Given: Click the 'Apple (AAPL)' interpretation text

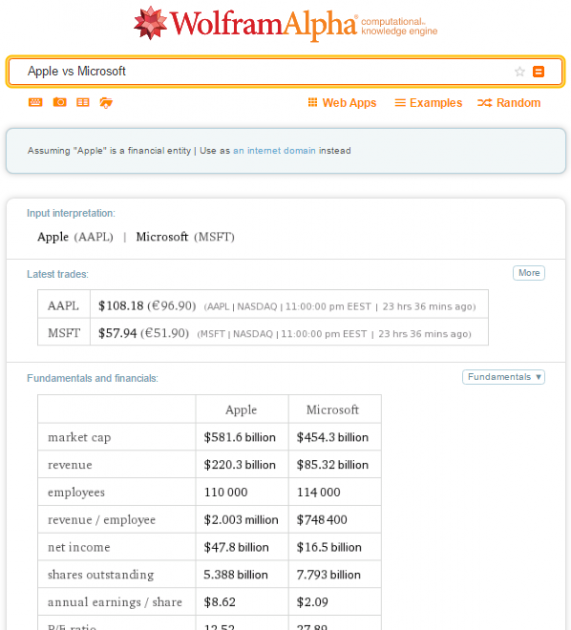Looking at the screenshot, I should pyautogui.click(x=76, y=237).
